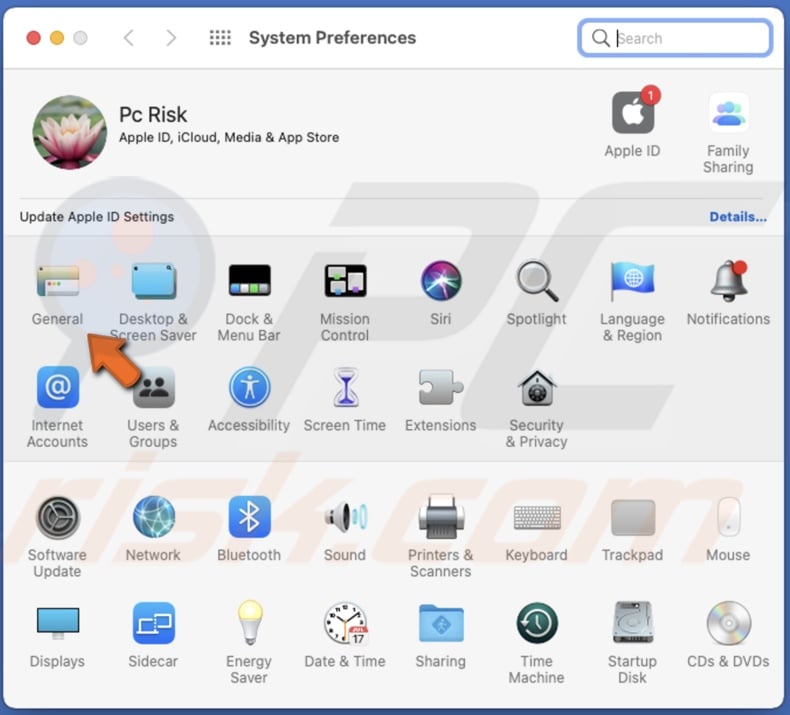The image size is (790, 715).
Task: Click the Search field
Action: (x=675, y=38)
